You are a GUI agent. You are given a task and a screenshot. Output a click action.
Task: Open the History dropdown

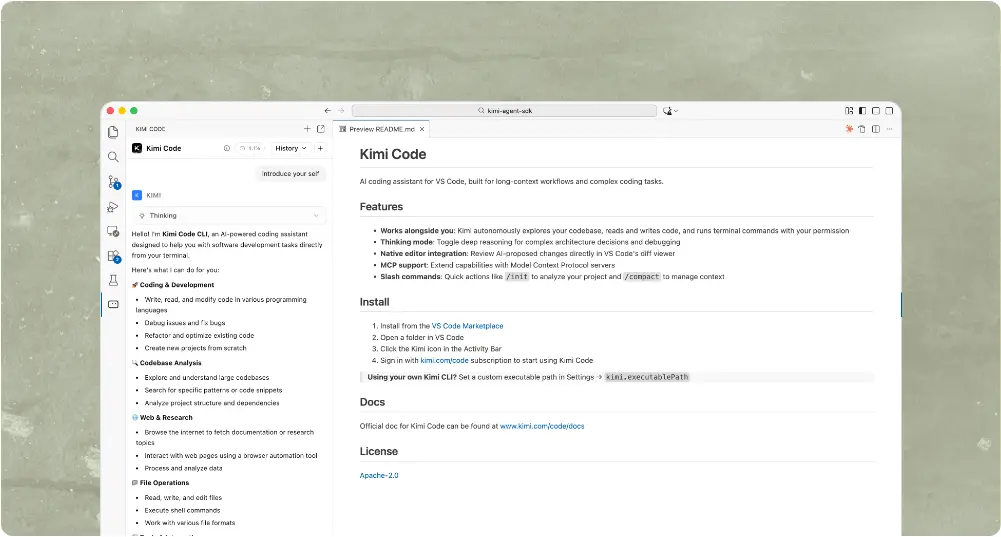coord(291,148)
